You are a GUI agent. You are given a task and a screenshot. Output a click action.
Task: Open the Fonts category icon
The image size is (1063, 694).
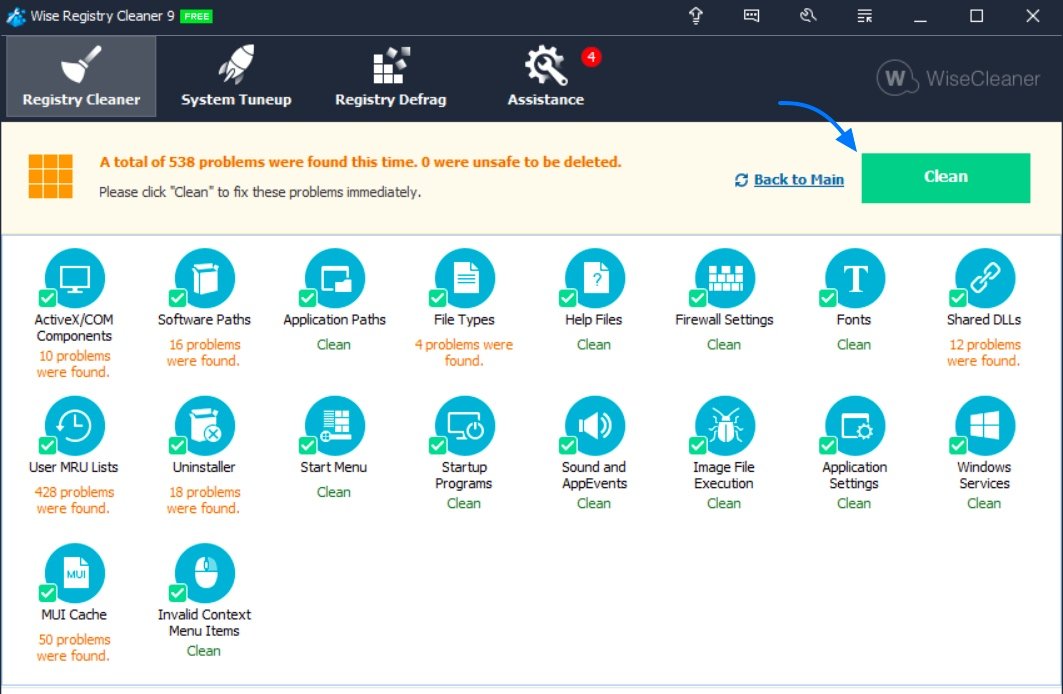[x=855, y=278]
